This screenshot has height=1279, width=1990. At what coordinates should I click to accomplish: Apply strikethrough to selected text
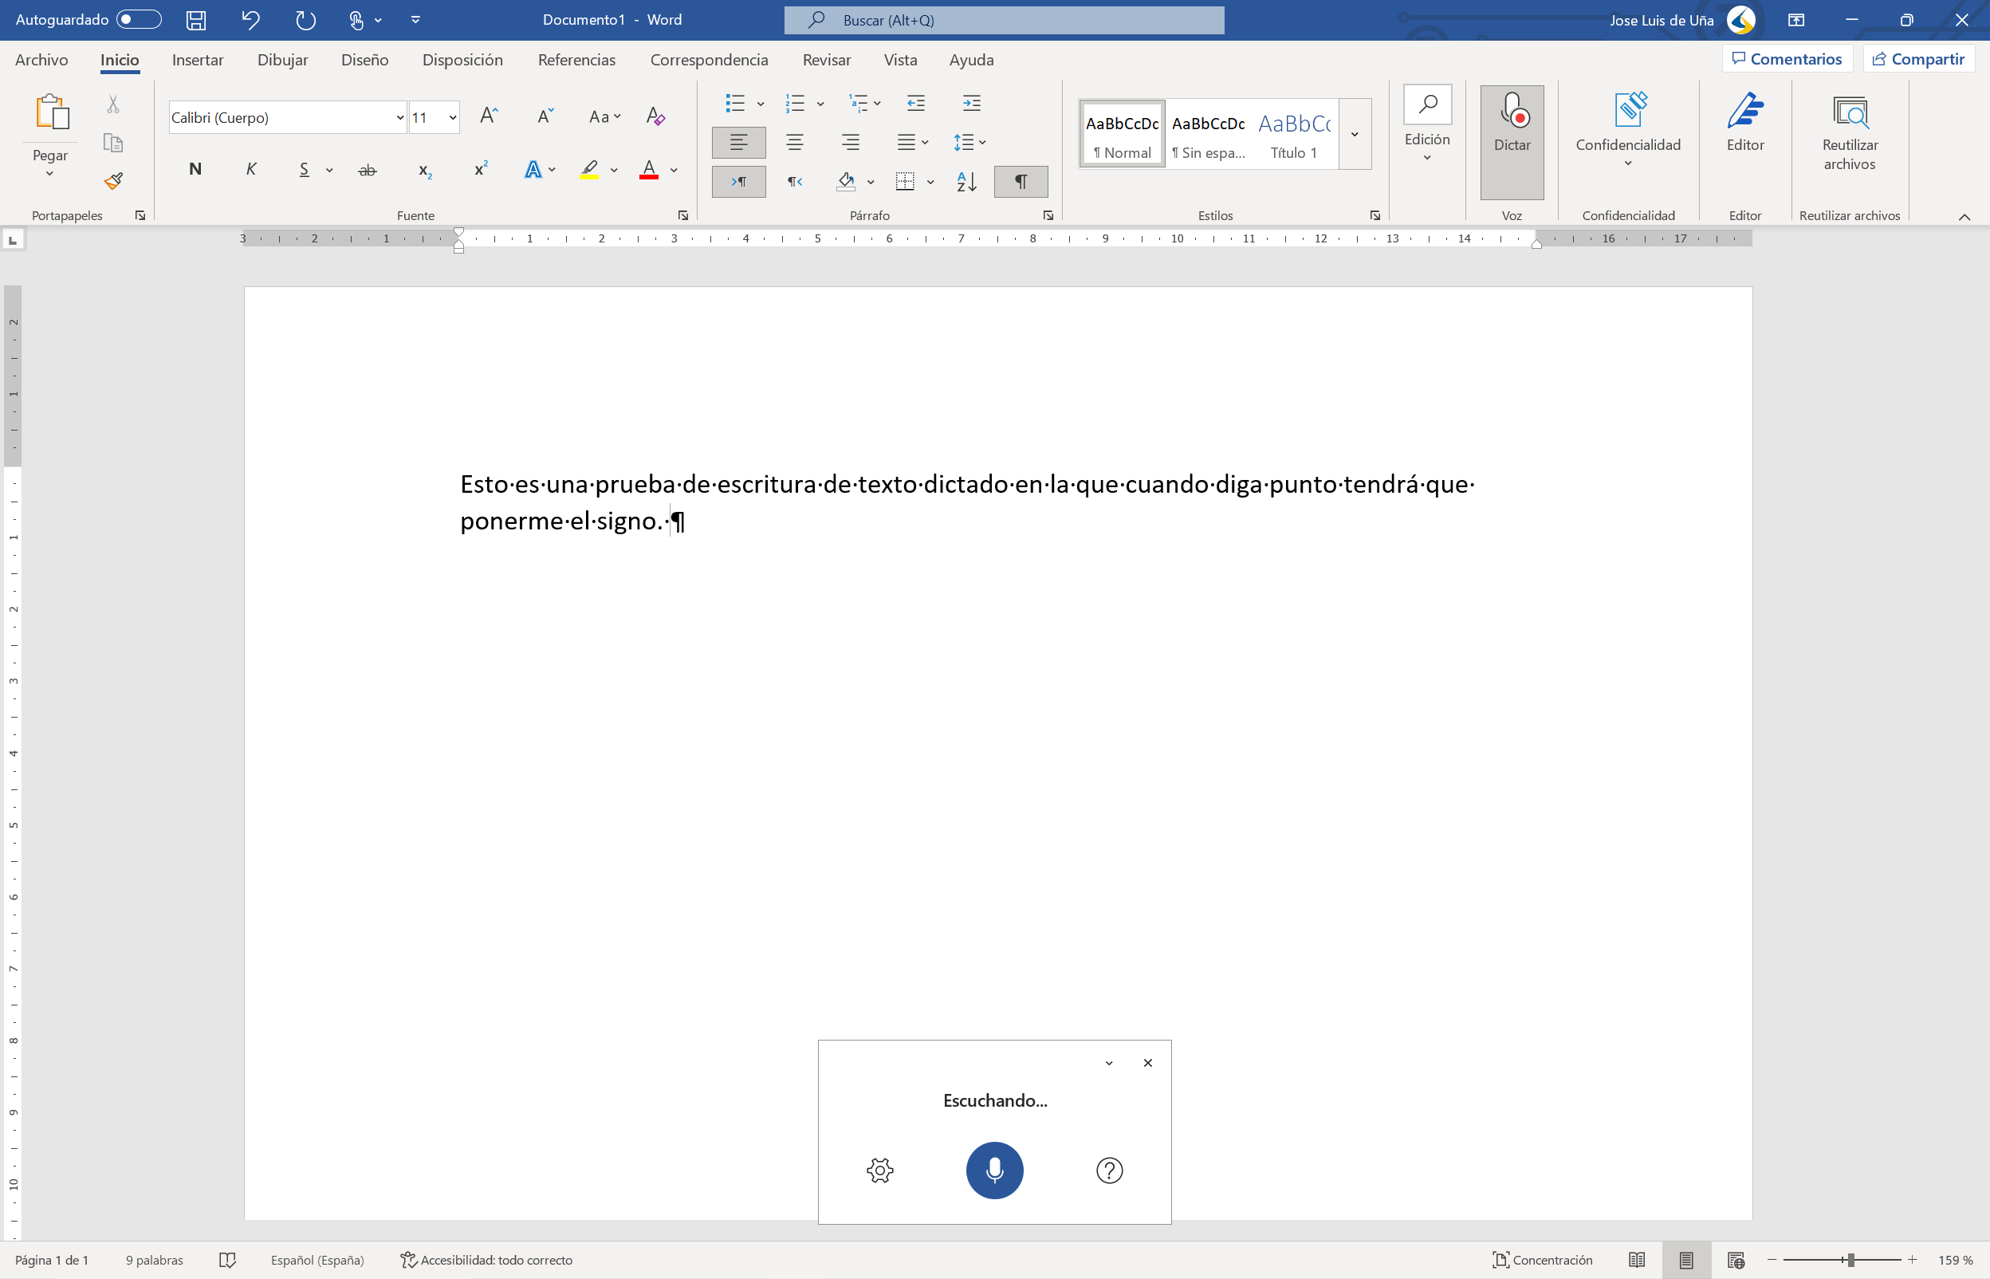tap(367, 170)
